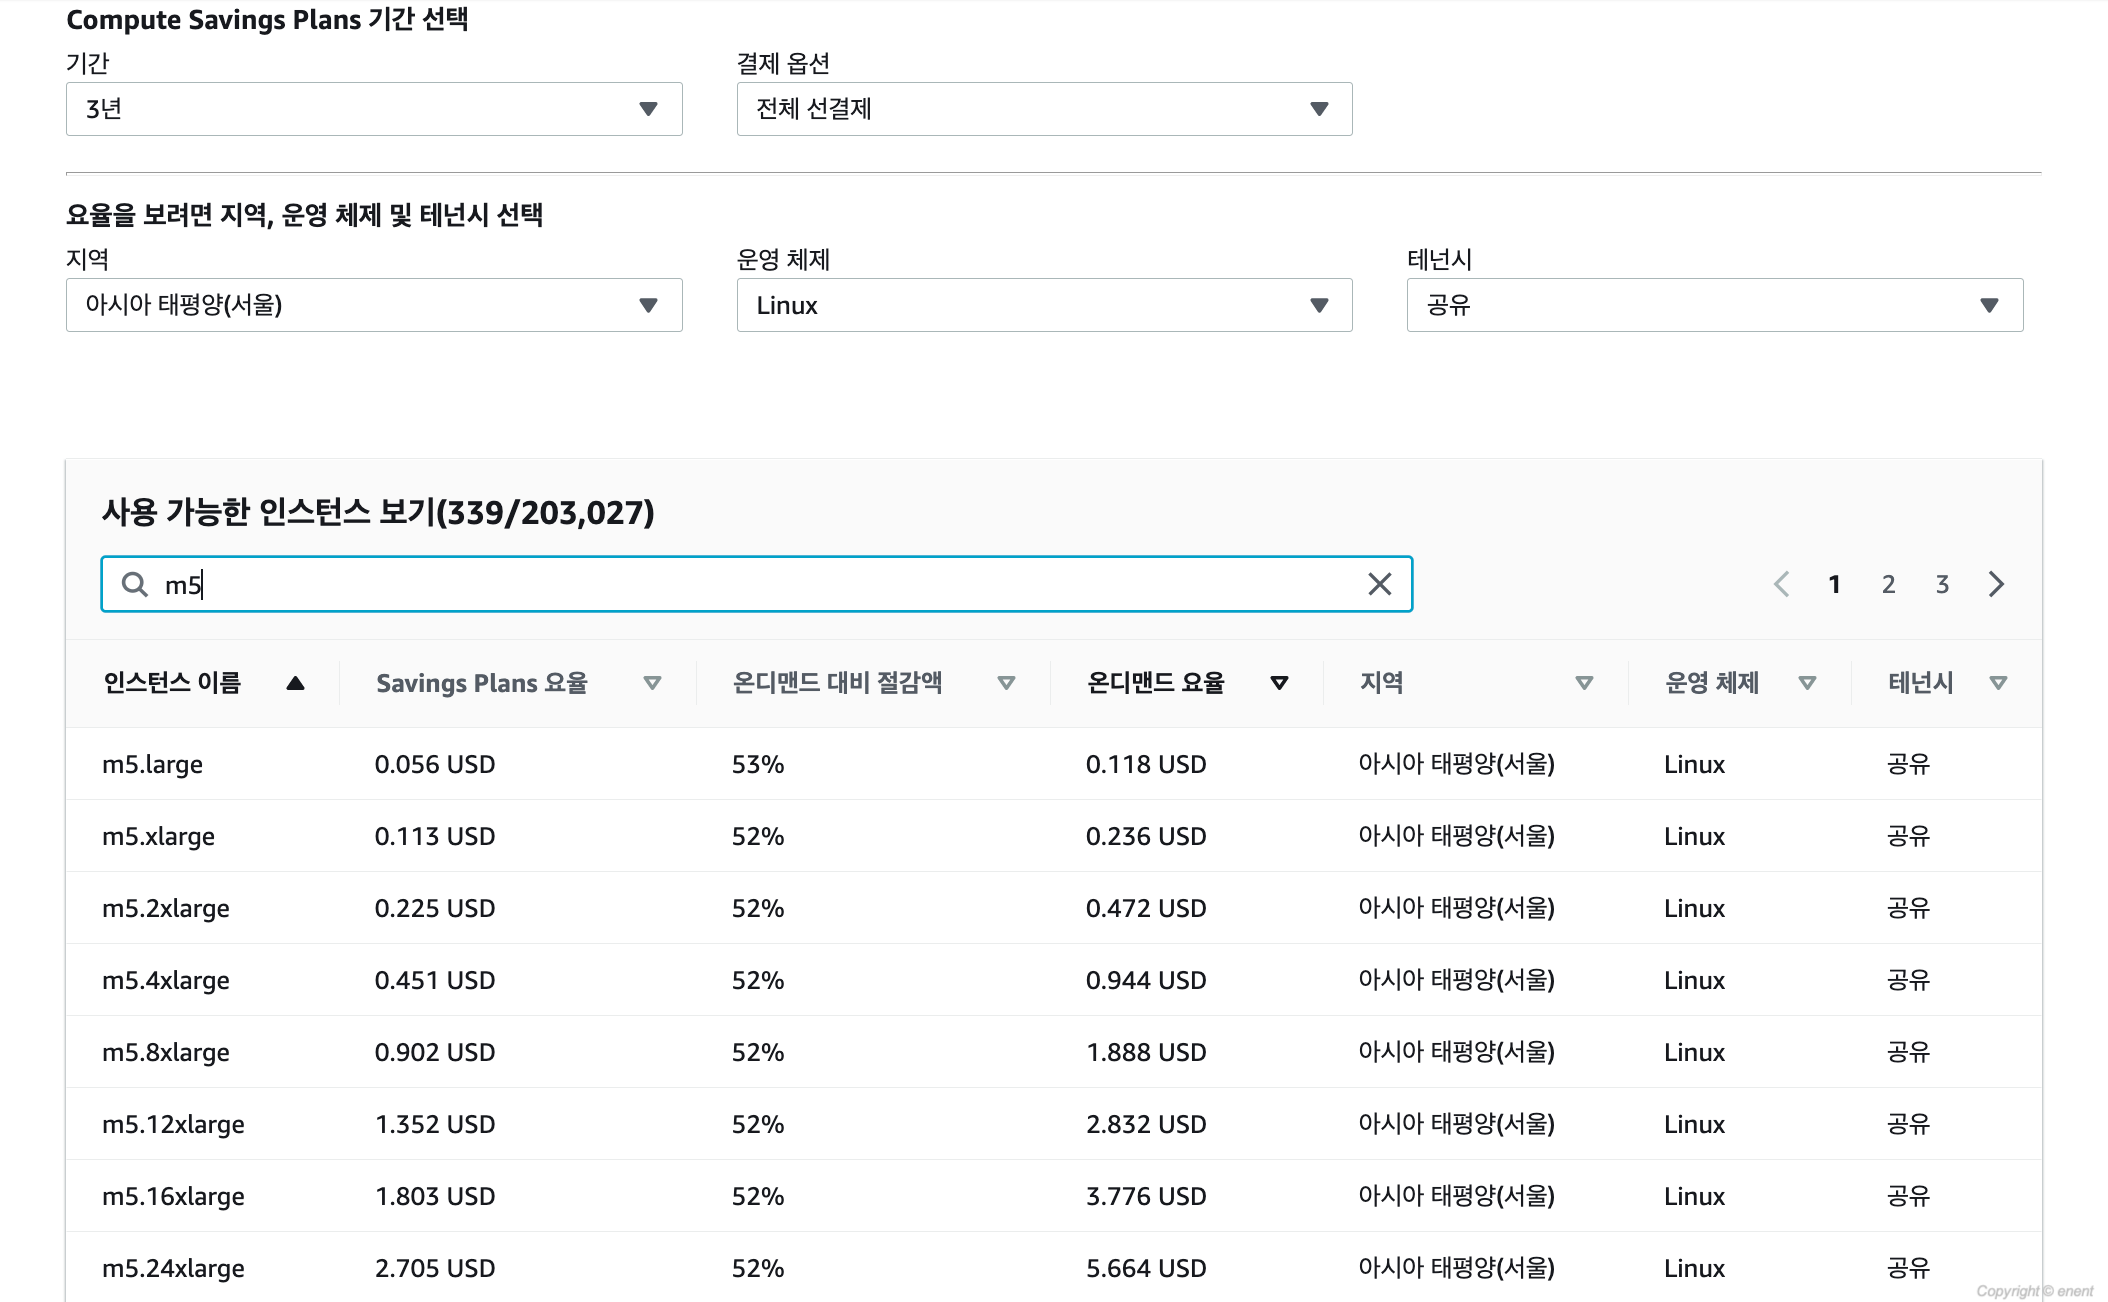Switch to page 3 of results
The image size is (2108, 1302).
1942,584
